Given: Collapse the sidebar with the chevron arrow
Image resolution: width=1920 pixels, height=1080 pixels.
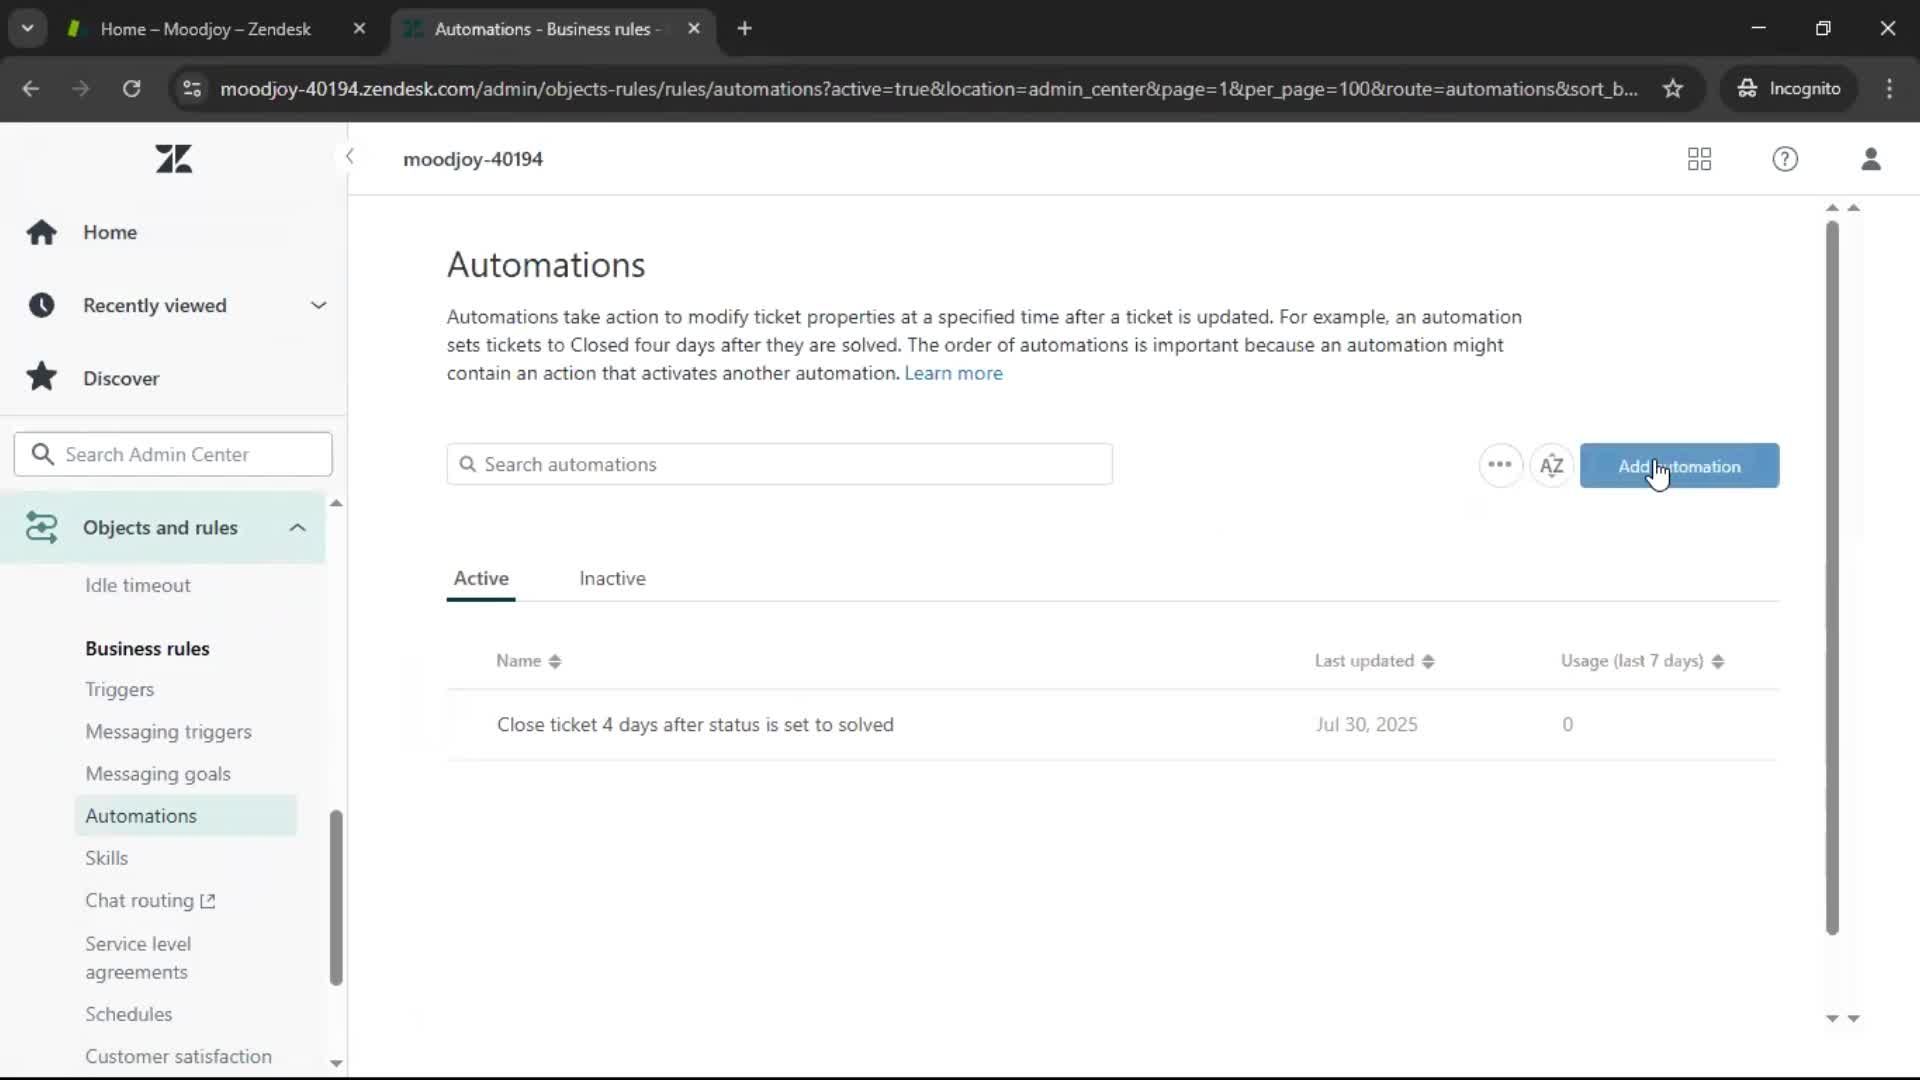Looking at the screenshot, I should tap(349, 157).
